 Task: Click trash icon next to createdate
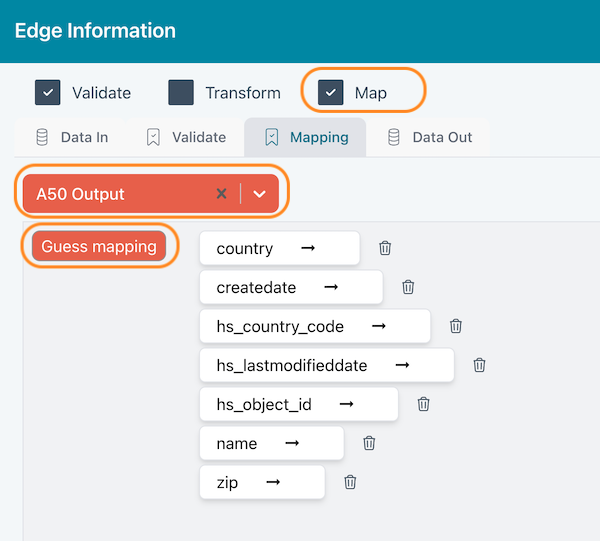coord(408,287)
